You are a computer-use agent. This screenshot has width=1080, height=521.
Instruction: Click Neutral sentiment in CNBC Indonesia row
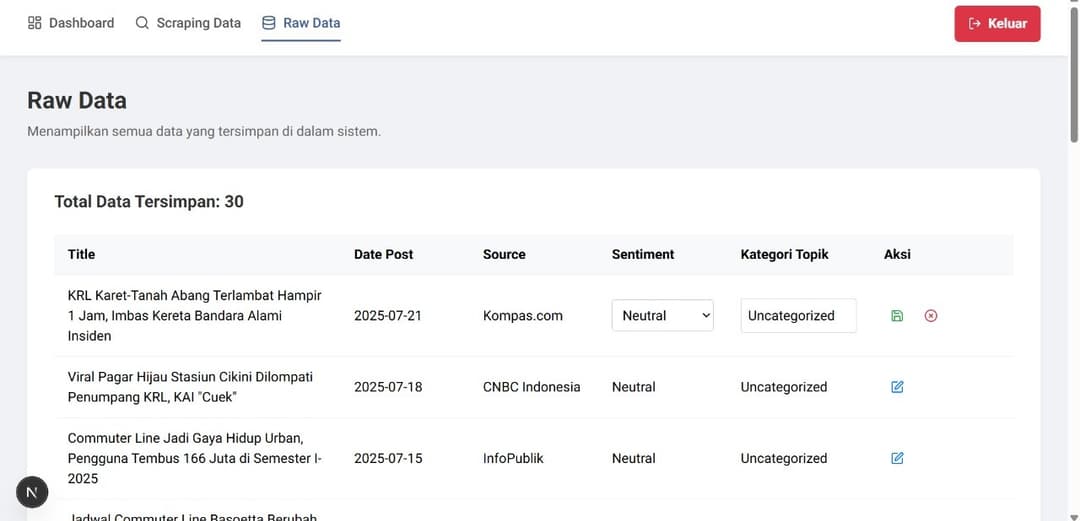(634, 387)
